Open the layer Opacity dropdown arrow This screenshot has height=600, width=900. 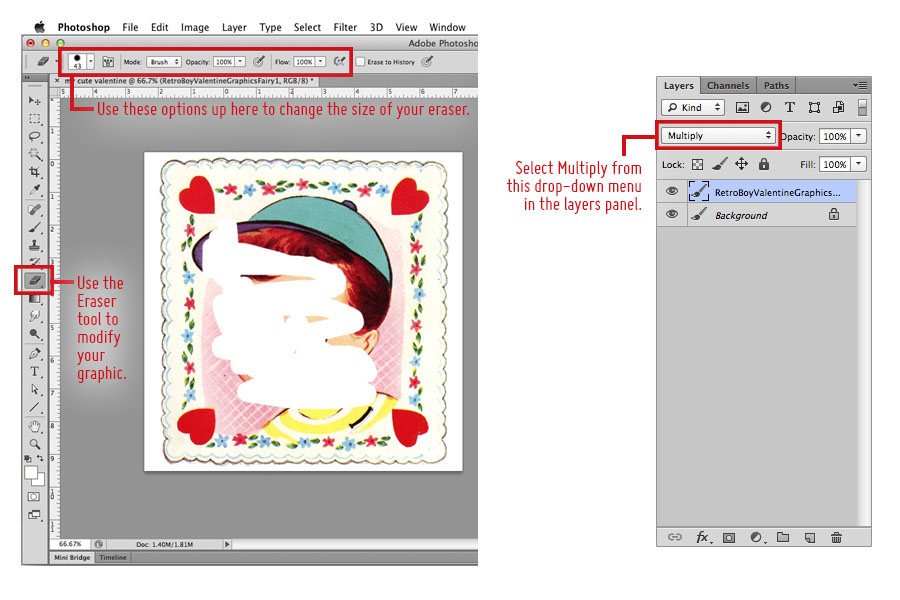click(x=859, y=136)
